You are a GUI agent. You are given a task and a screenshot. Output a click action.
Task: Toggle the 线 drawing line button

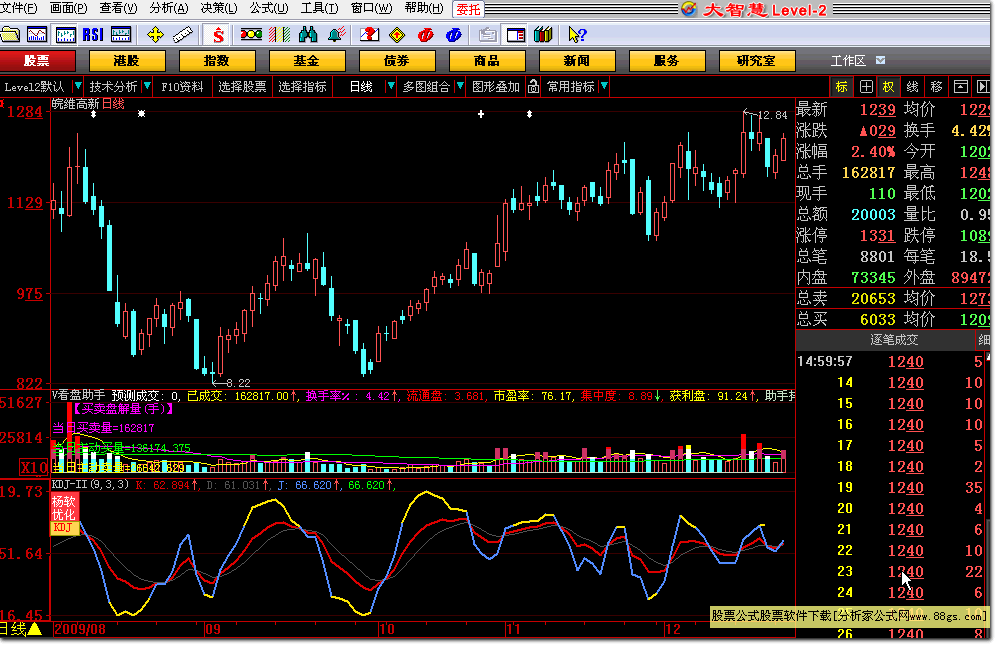(x=912, y=87)
